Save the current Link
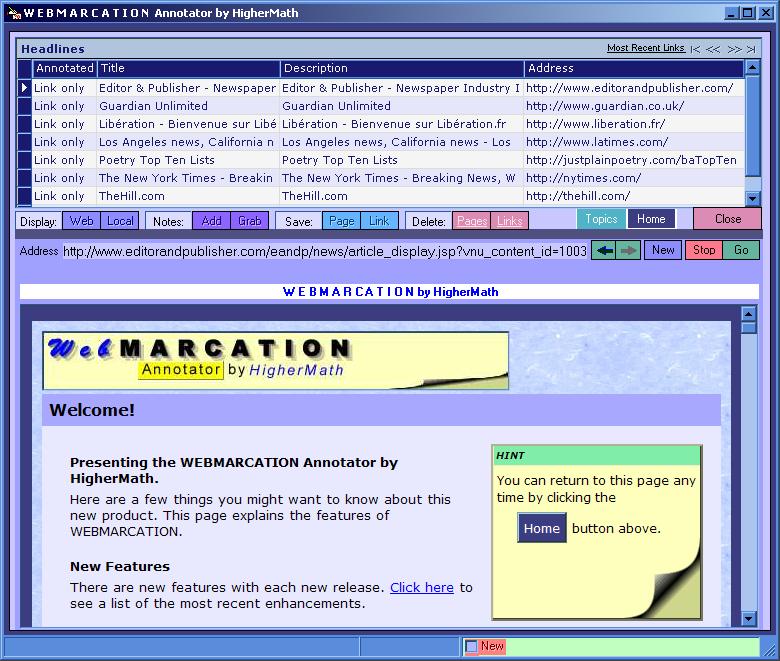Image resolution: width=780 pixels, height=661 pixels. pyautogui.click(x=379, y=221)
